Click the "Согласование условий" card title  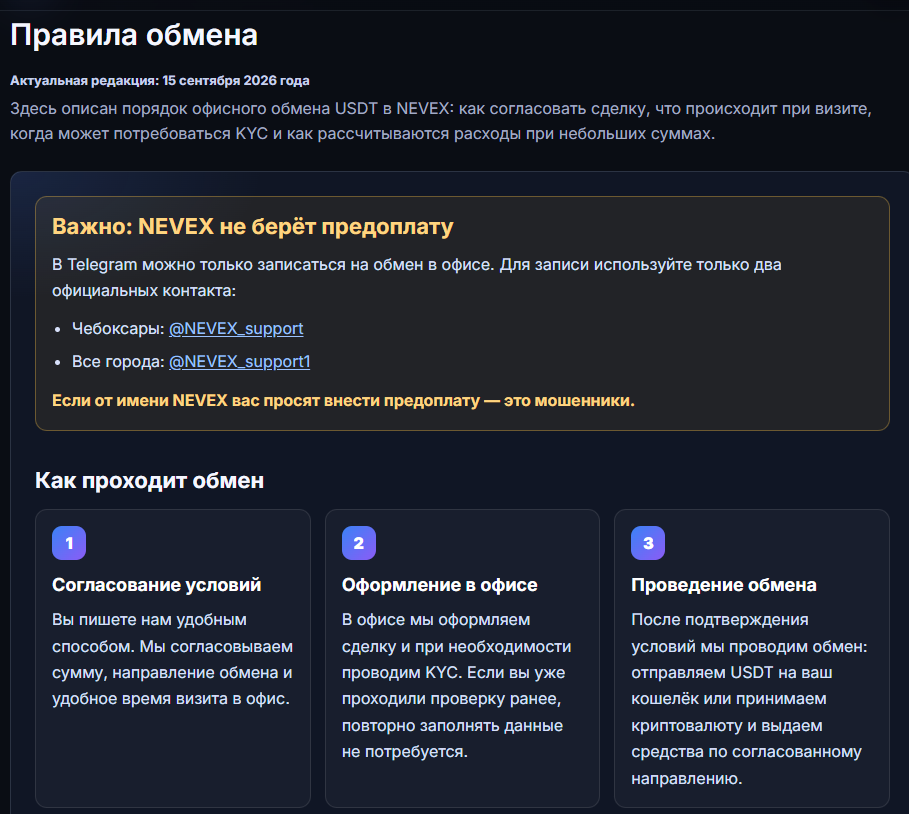tap(157, 585)
